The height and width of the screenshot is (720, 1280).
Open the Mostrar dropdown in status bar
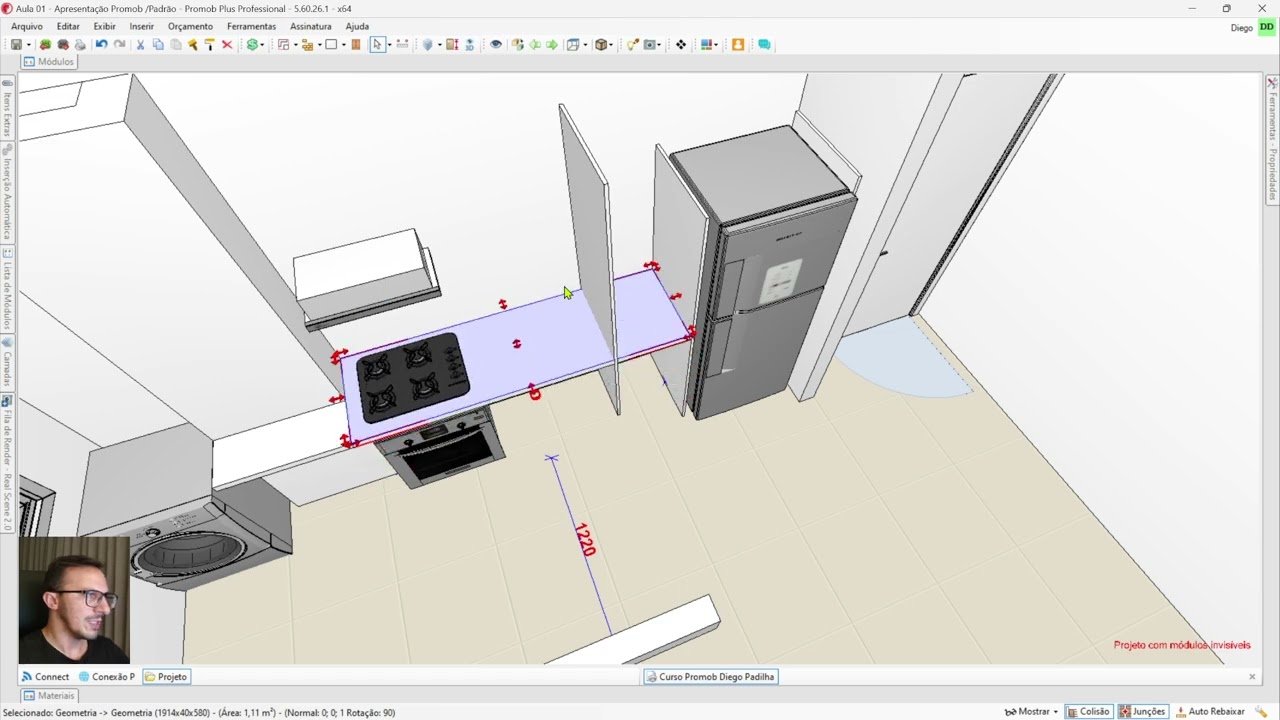pyautogui.click(x=1031, y=711)
